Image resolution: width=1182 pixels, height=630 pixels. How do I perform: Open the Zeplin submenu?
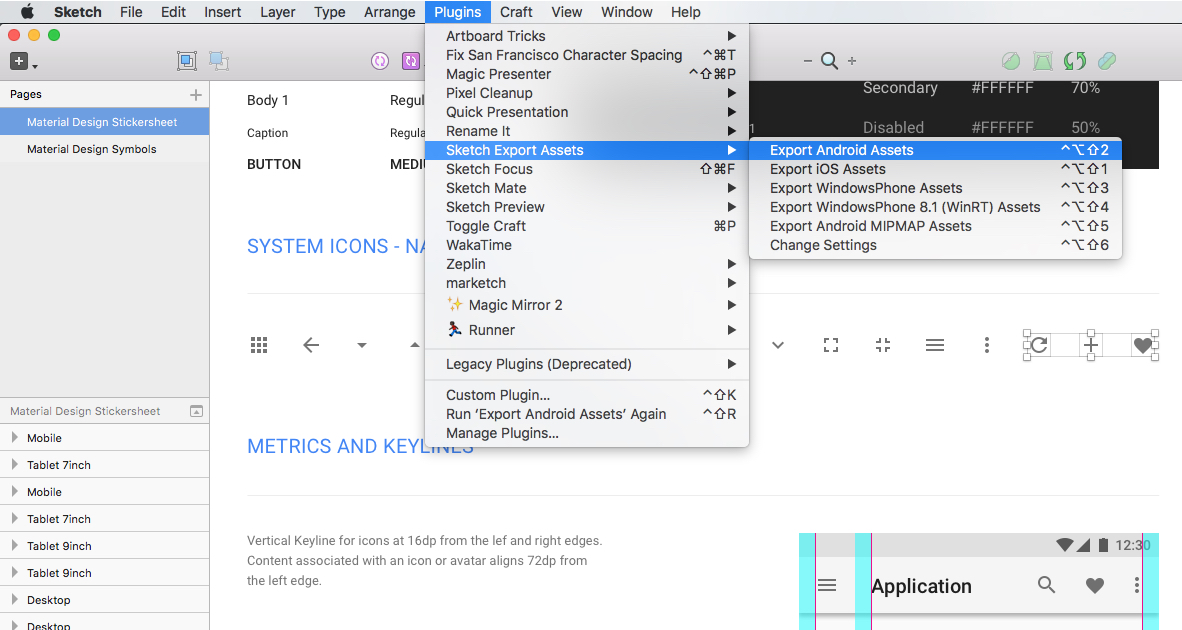587,265
